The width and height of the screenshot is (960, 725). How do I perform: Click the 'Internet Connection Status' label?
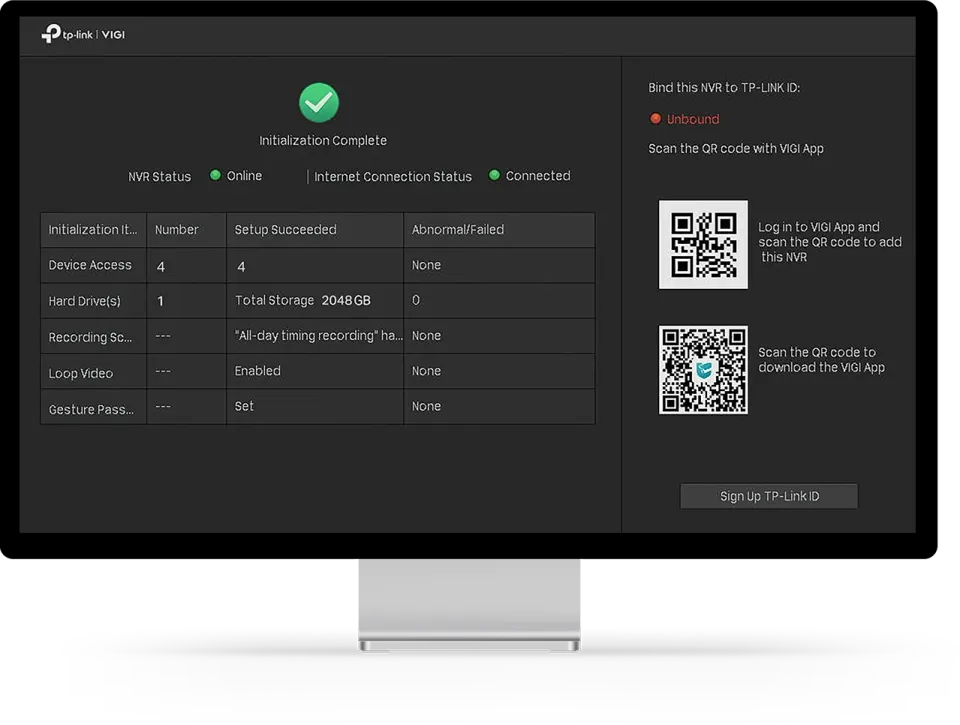[x=393, y=176]
